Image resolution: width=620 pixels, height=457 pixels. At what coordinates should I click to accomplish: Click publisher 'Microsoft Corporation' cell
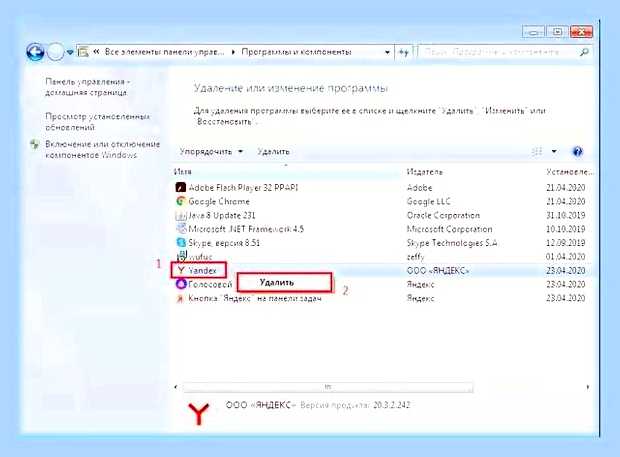(449, 229)
